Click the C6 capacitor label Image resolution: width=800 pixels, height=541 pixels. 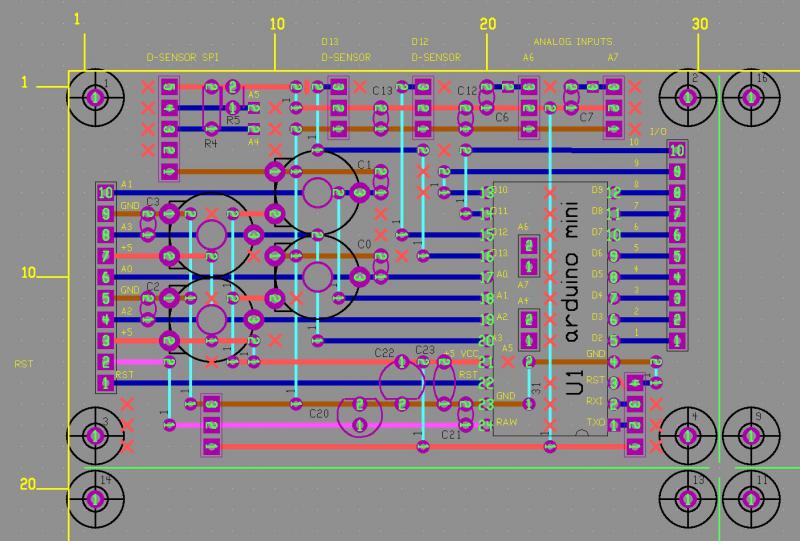coord(502,117)
